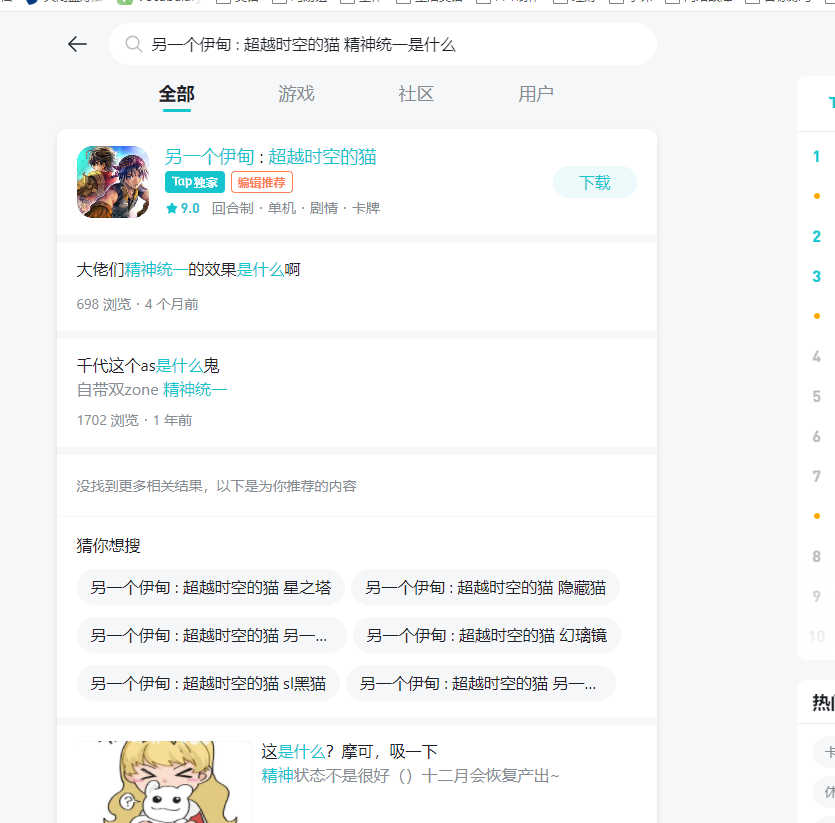Open rank number 8 in the side list
Viewport: 835px width, 823px height.
pyautogui.click(x=816, y=557)
